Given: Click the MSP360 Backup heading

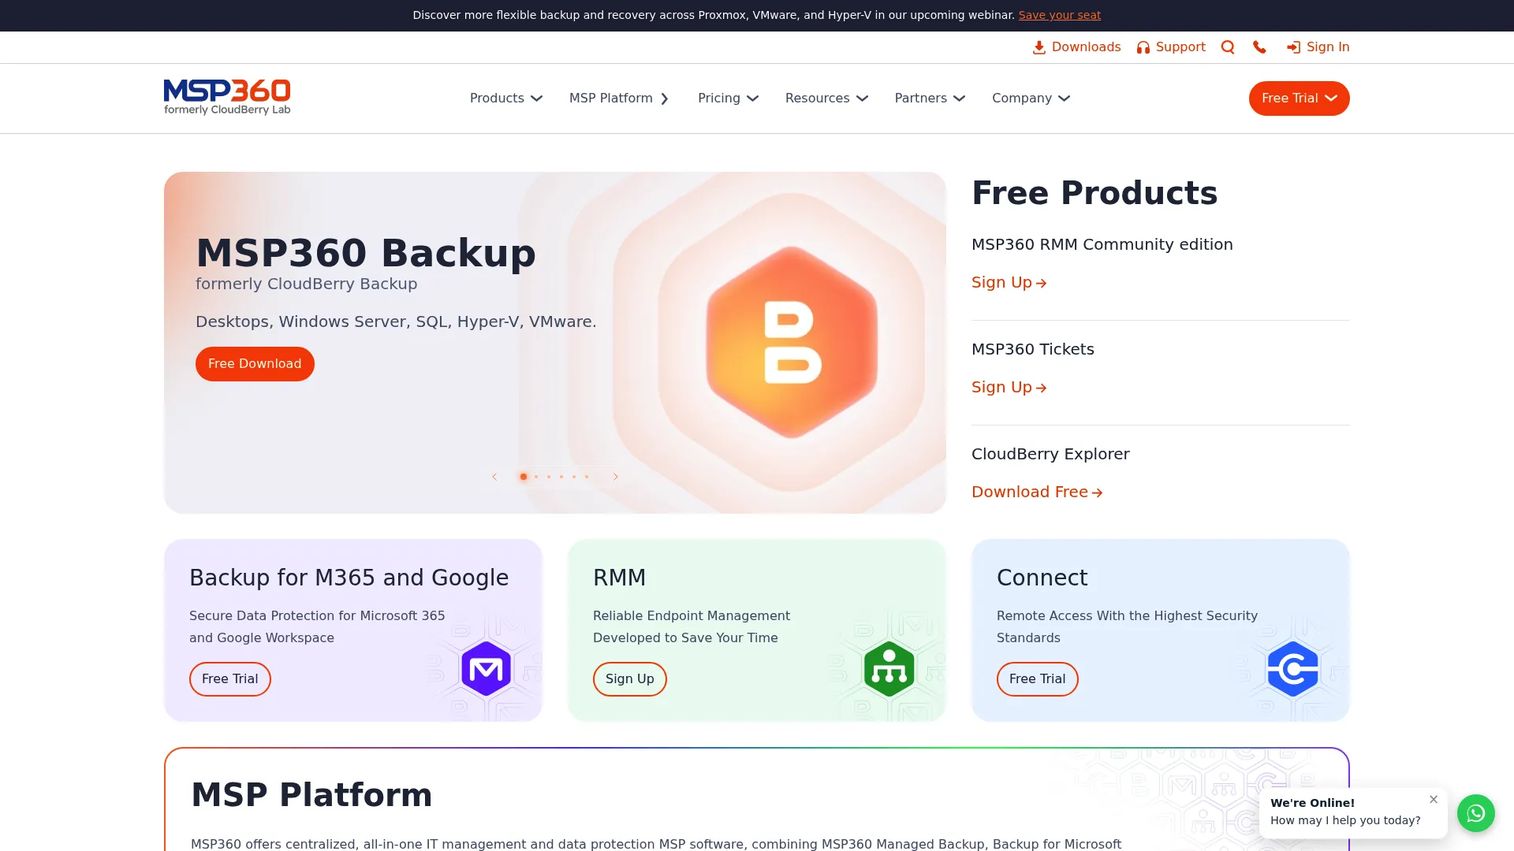Looking at the screenshot, I should click(366, 253).
